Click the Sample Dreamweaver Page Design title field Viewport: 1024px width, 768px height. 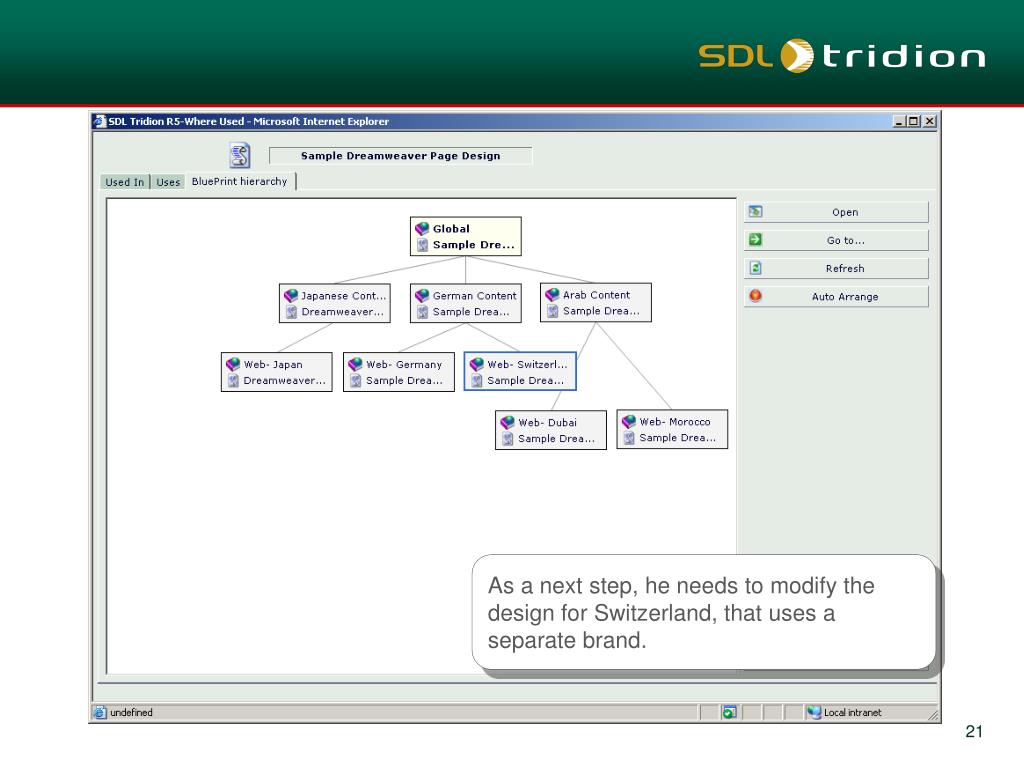[400, 155]
